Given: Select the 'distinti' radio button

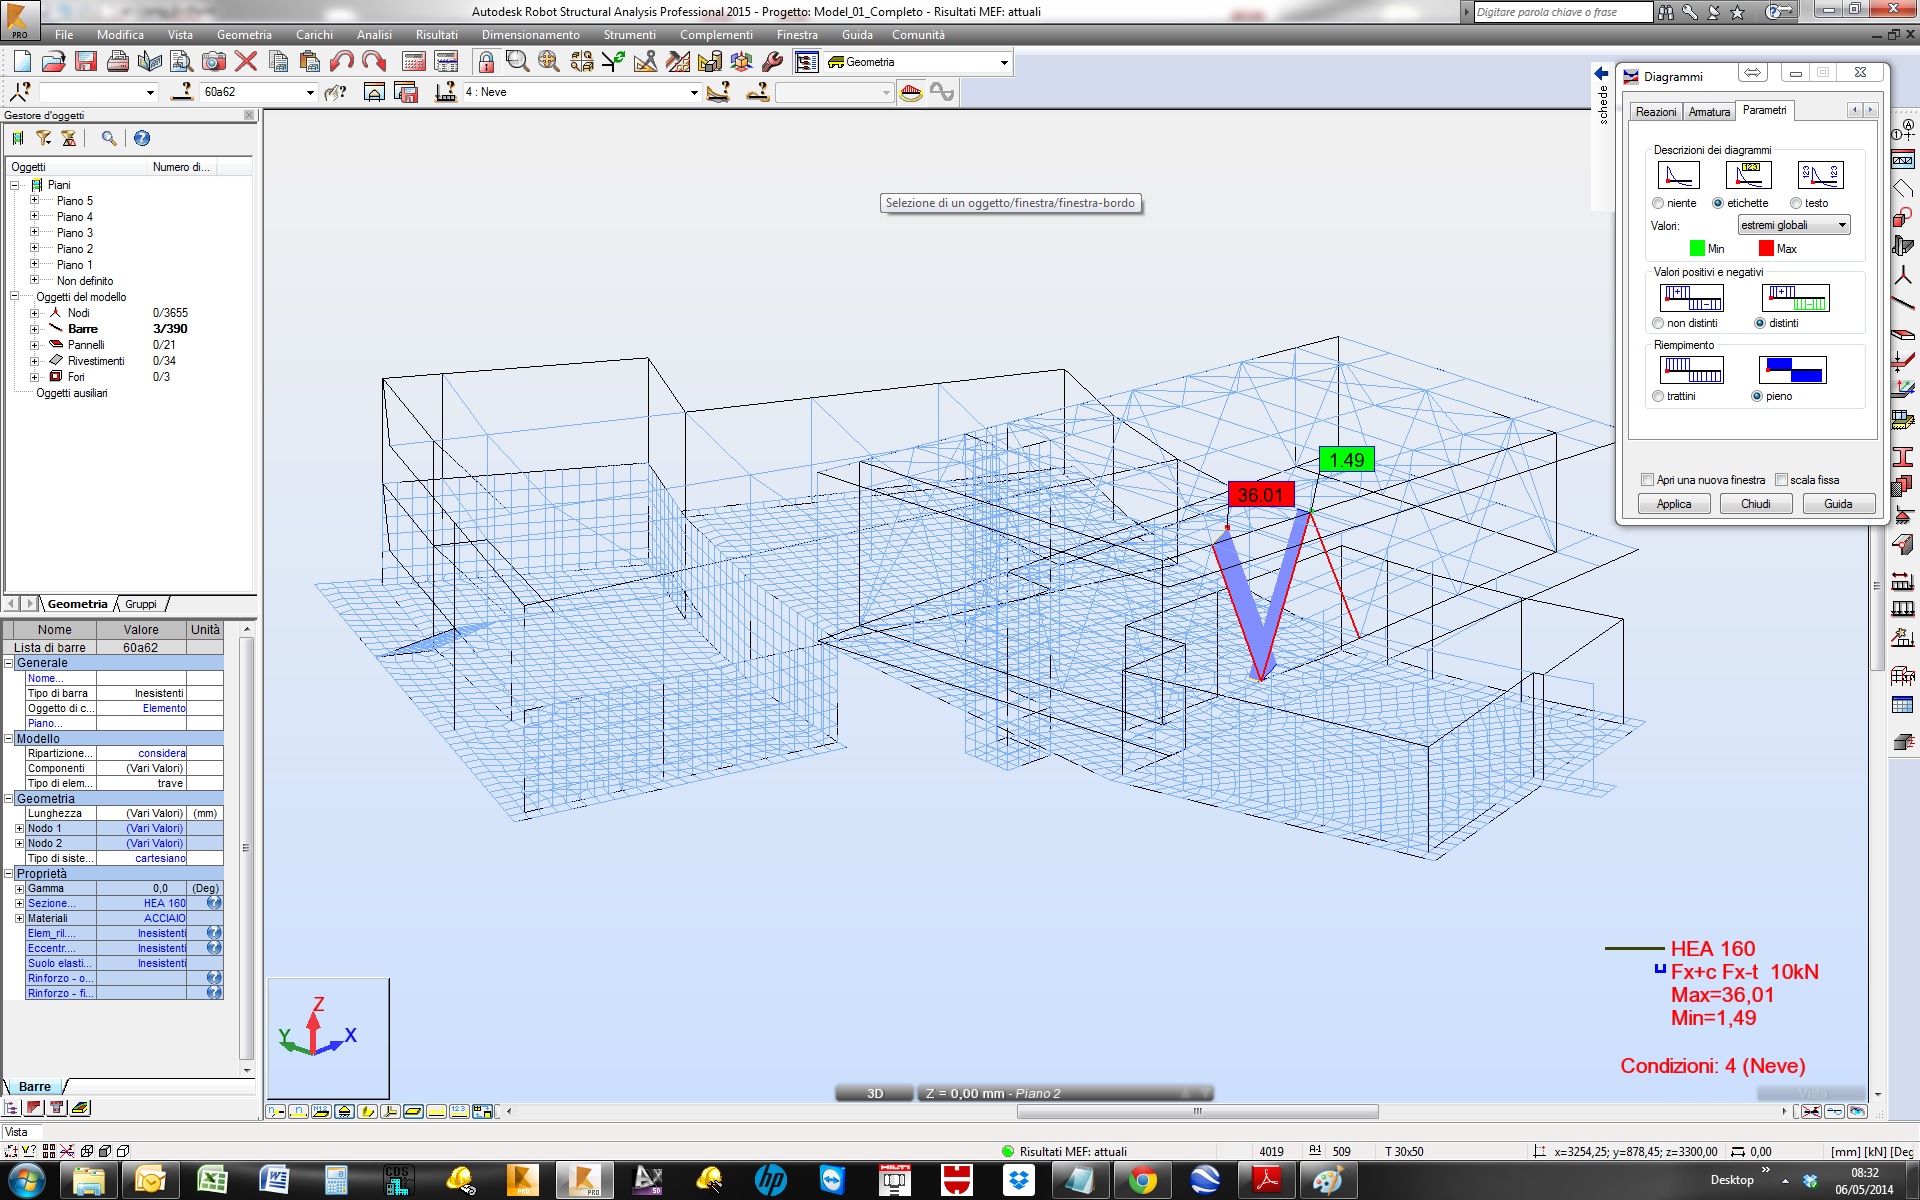Looking at the screenshot, I should [x=1760, y=323].
